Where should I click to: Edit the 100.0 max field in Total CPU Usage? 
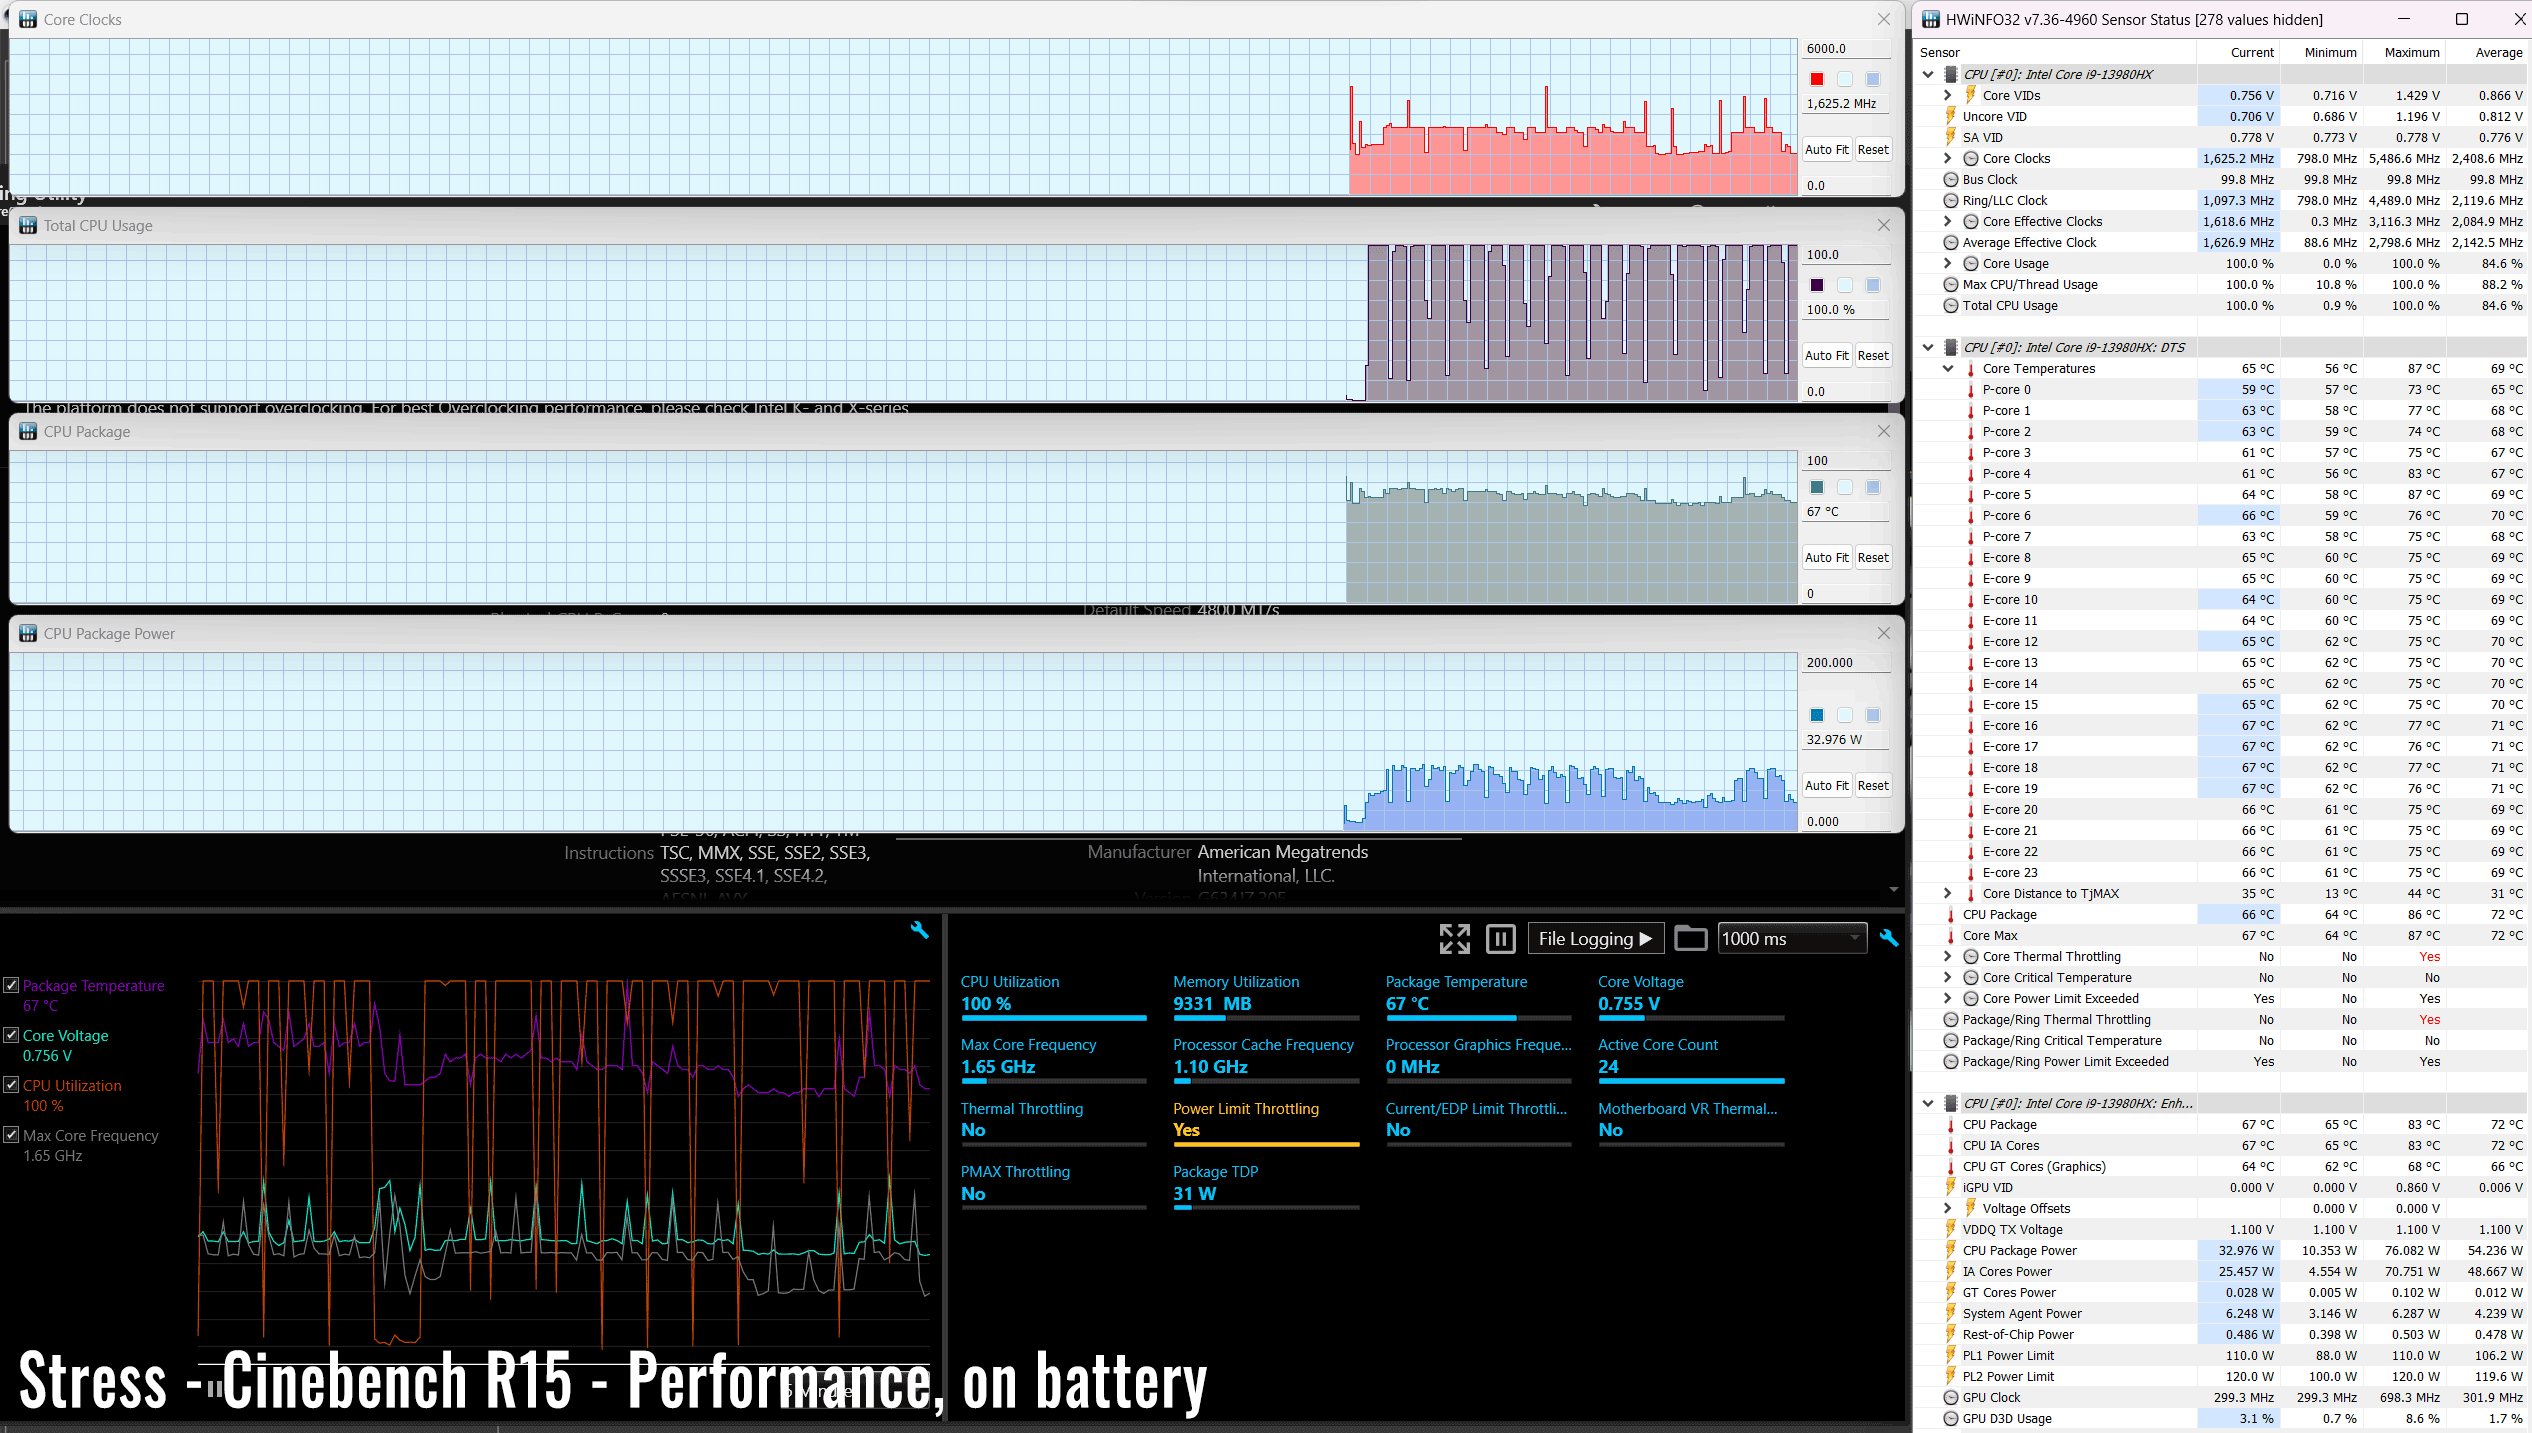(x=1846, y=254)
